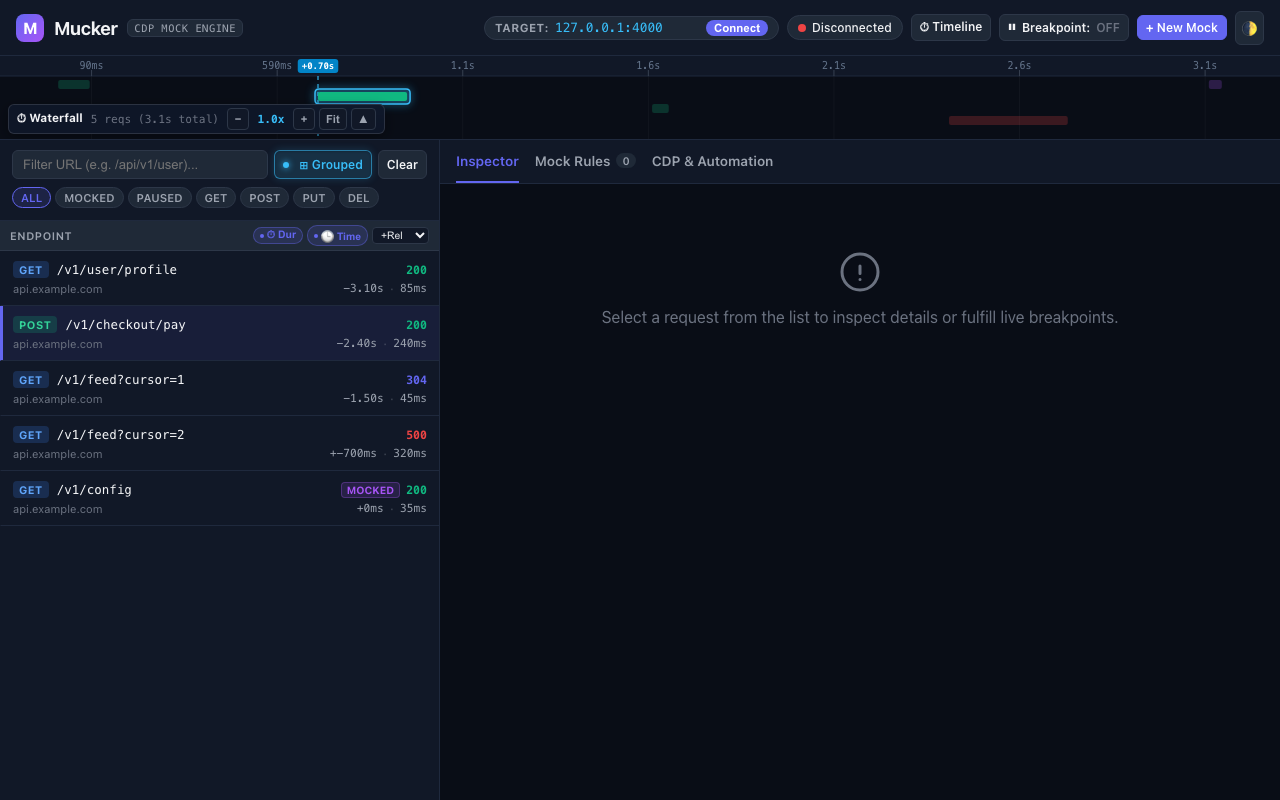Toggle the Dur column pill

278,235
